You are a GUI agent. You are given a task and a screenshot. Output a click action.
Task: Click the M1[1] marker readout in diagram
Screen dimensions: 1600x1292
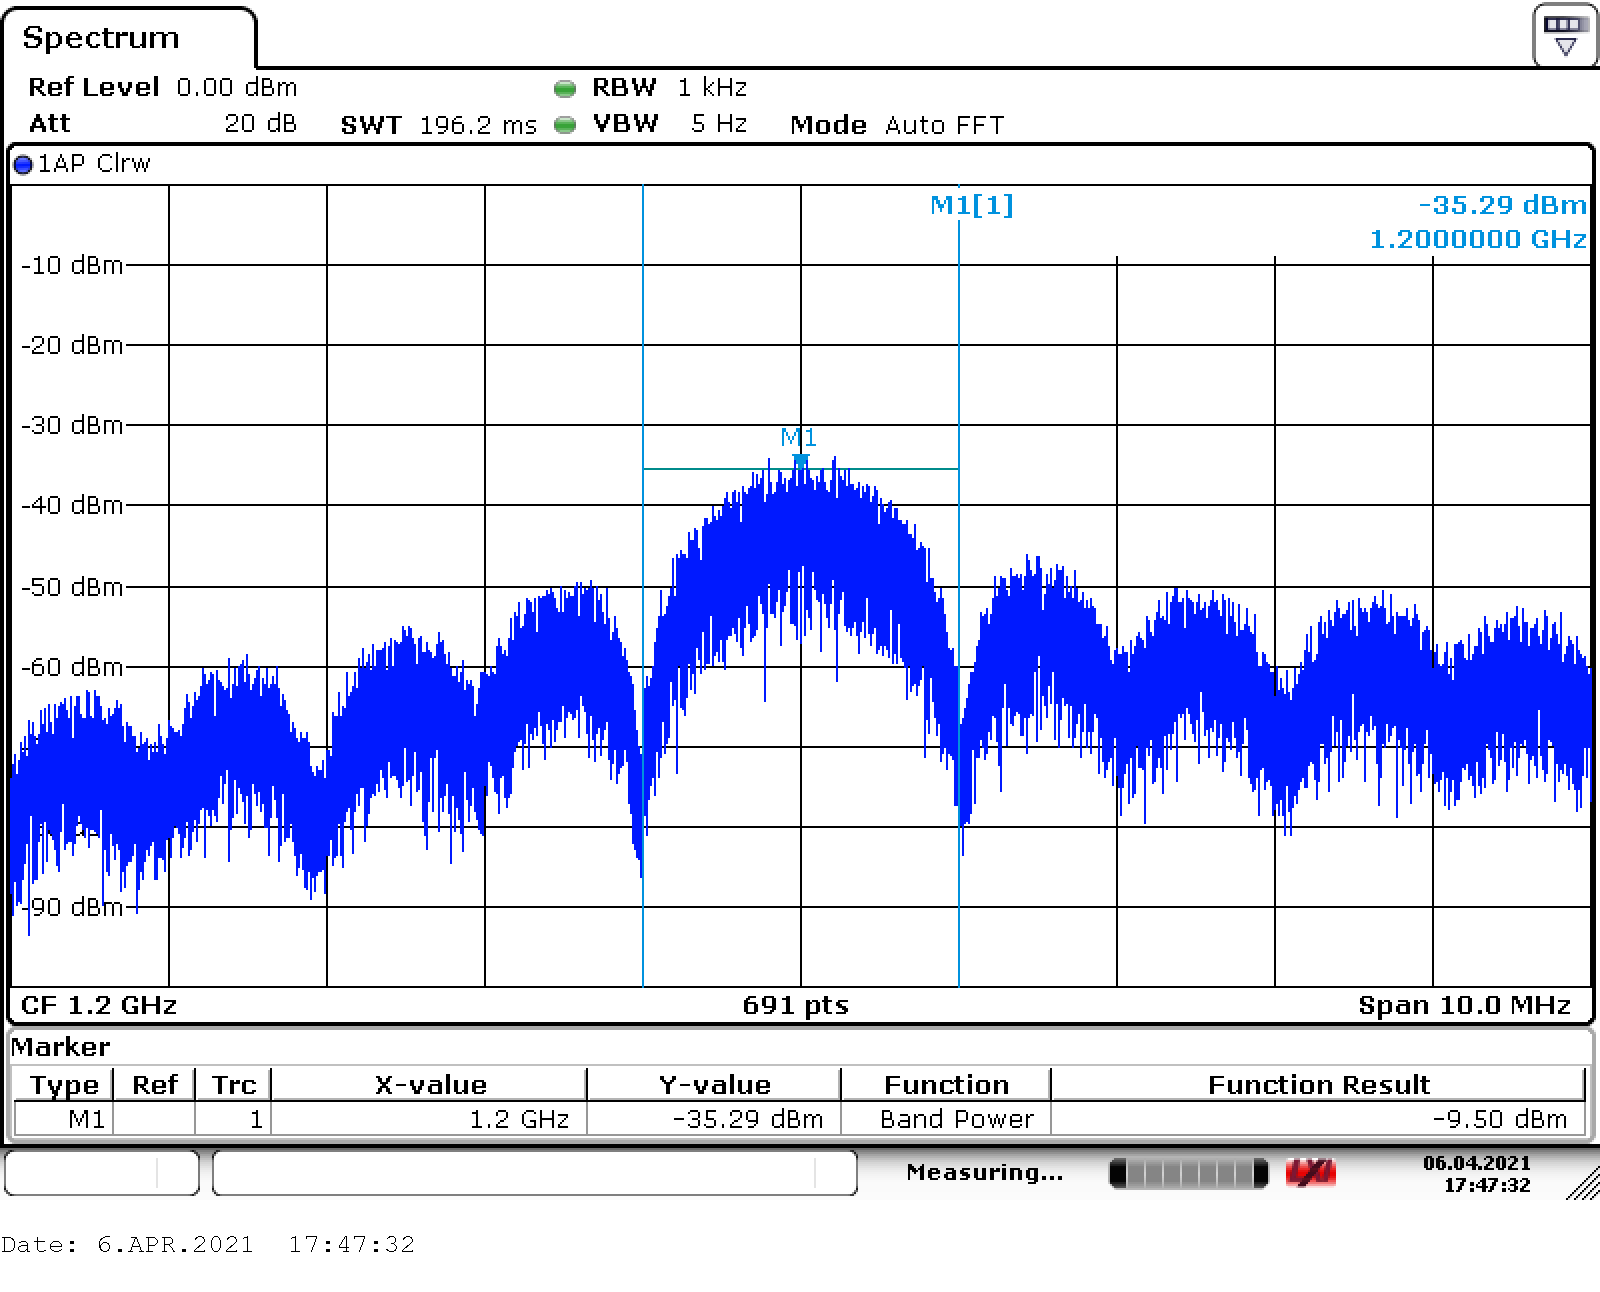click(971, 205)
